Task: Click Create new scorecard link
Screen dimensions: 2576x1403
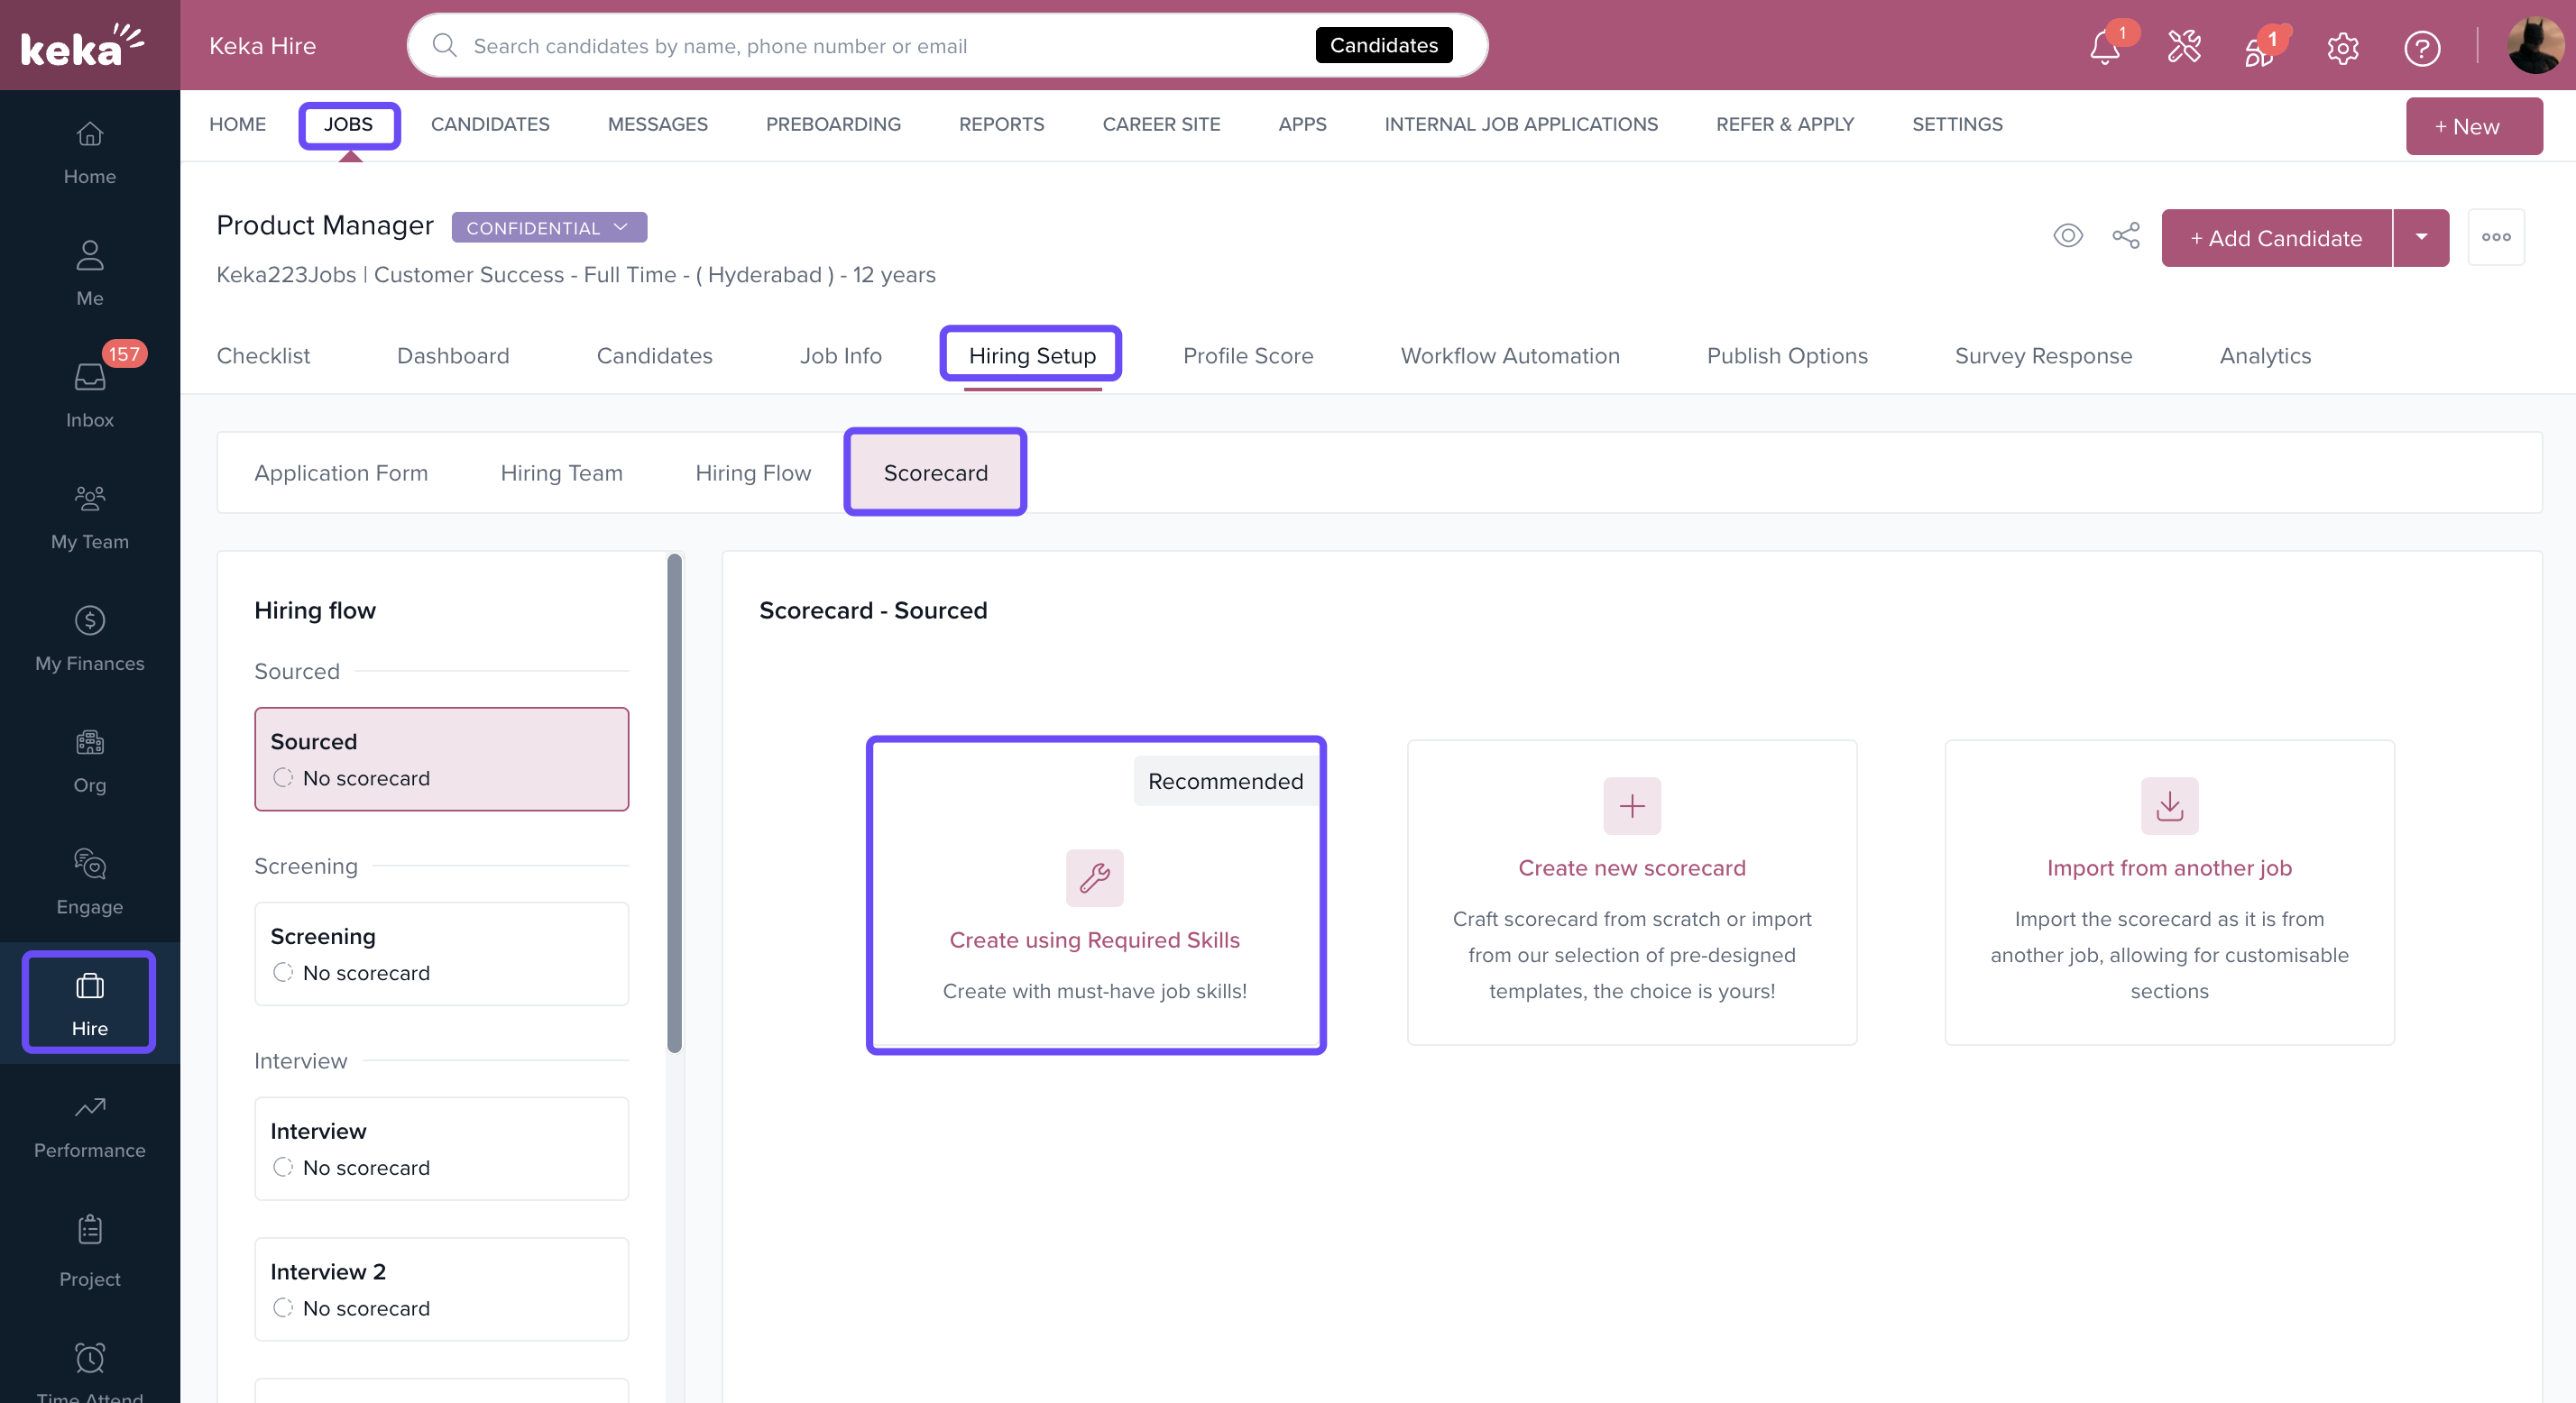Action: (x=1631, y=867)
